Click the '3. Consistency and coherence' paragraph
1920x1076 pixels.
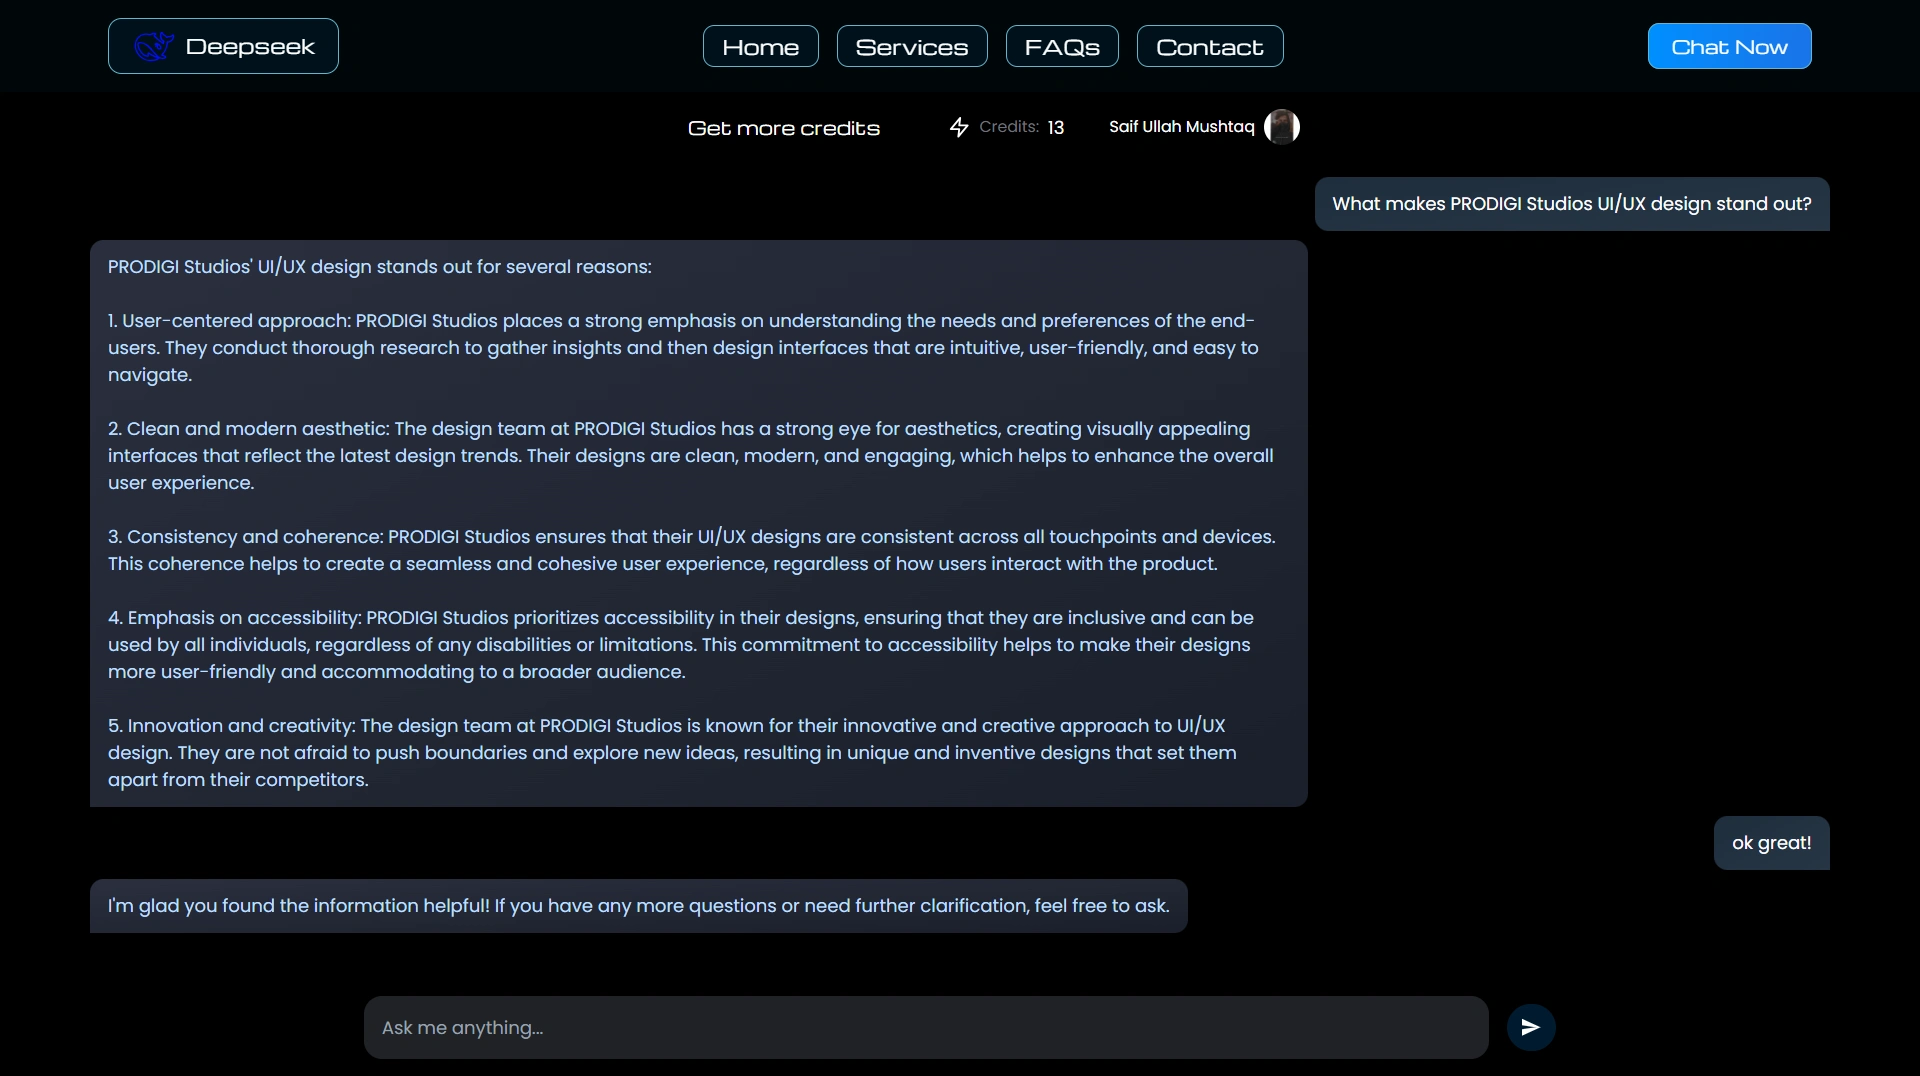coord(692,550)
